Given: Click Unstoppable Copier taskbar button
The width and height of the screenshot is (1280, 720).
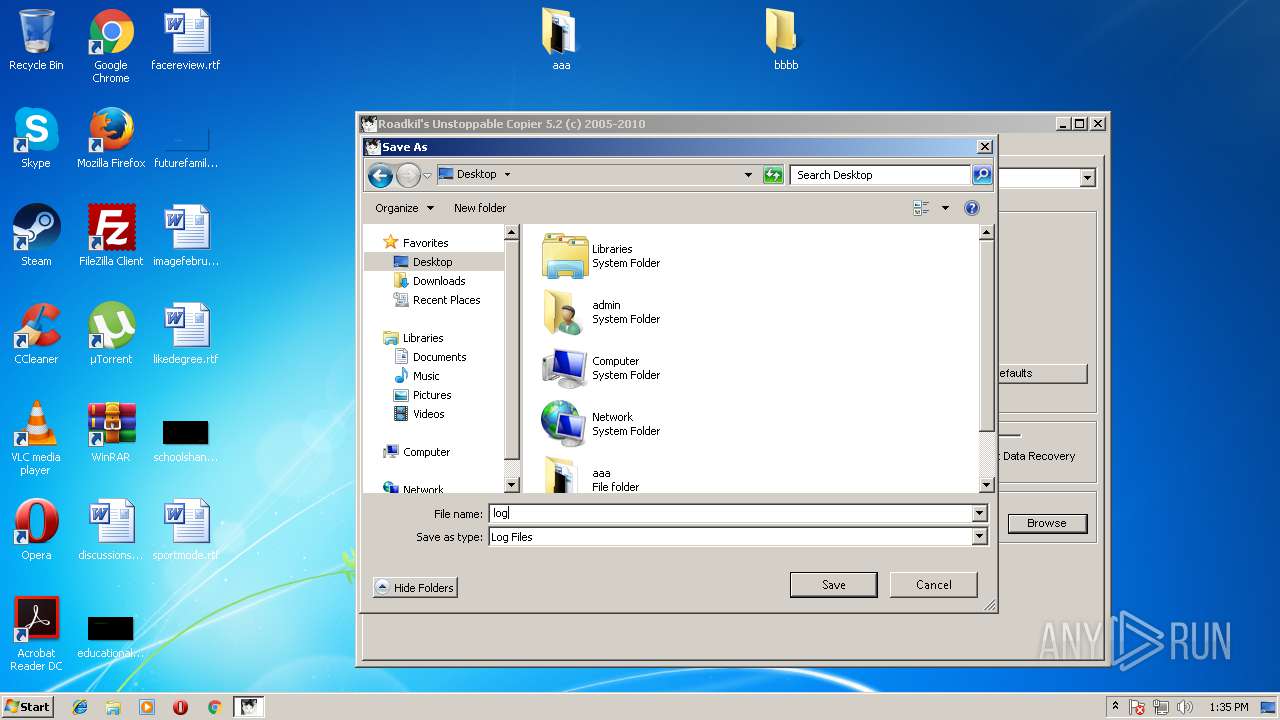Looking at the screenshot, I should pyautogui.click(x=248, y=707).
